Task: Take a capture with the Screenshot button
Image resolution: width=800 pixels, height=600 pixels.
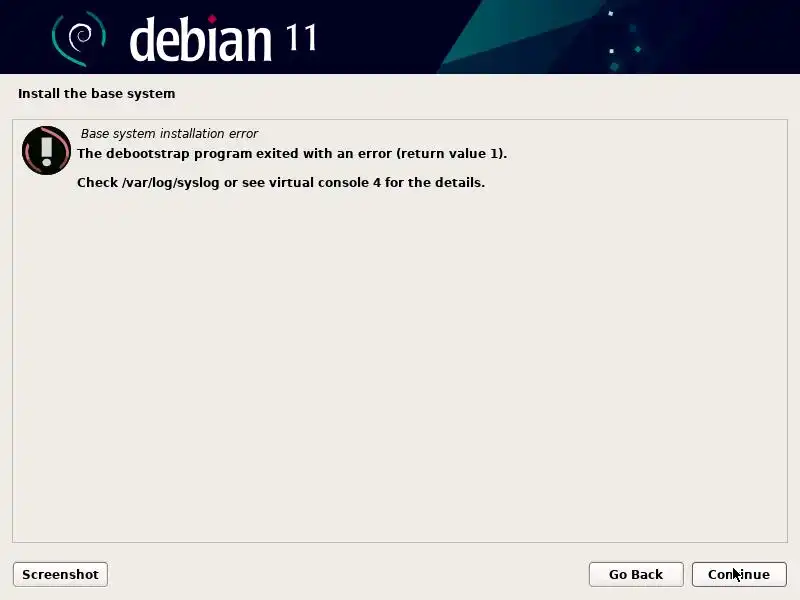Action: pos(60,574)
